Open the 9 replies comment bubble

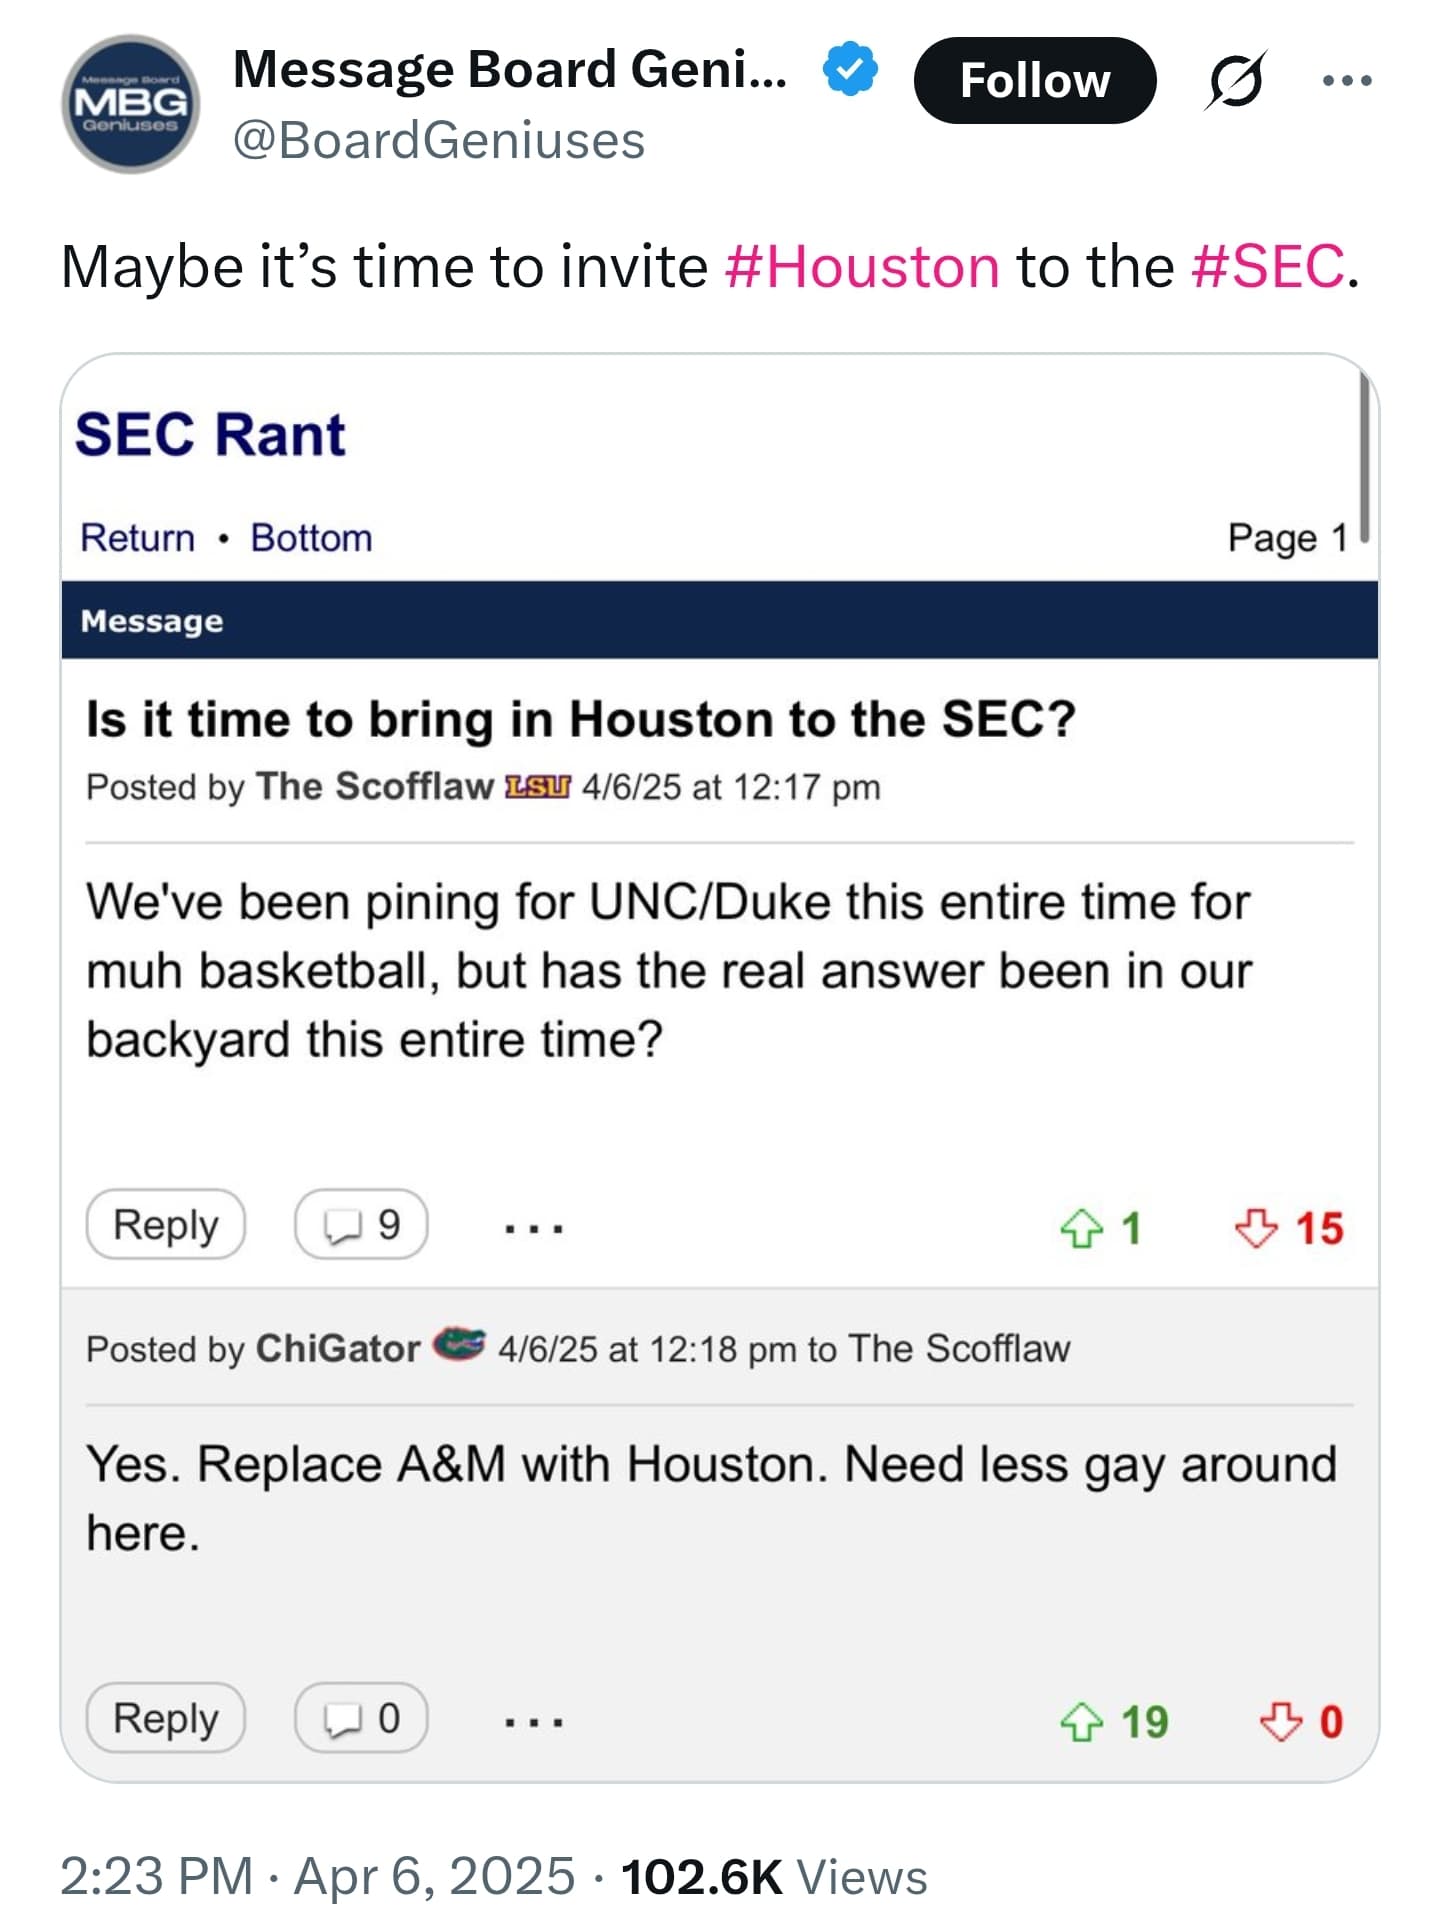point(361,1225)
